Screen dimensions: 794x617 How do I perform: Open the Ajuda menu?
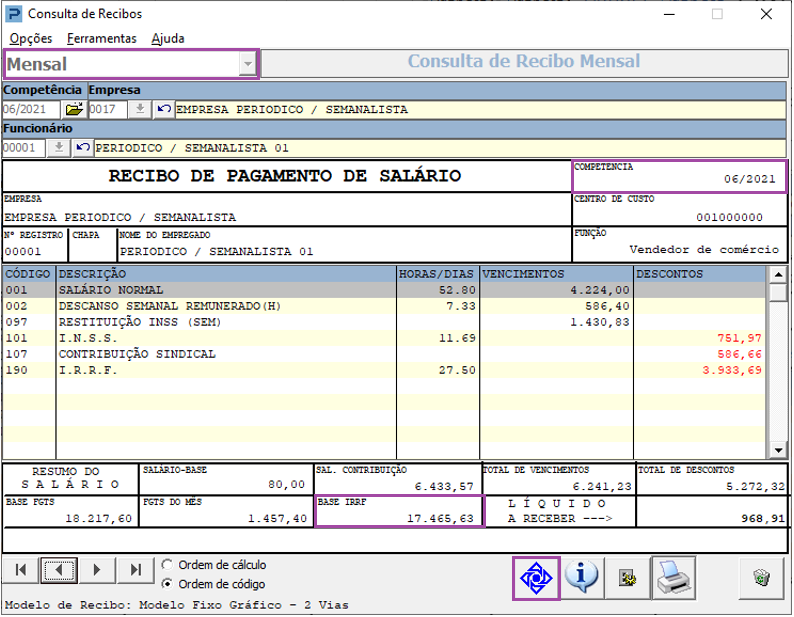pos(168,38)
